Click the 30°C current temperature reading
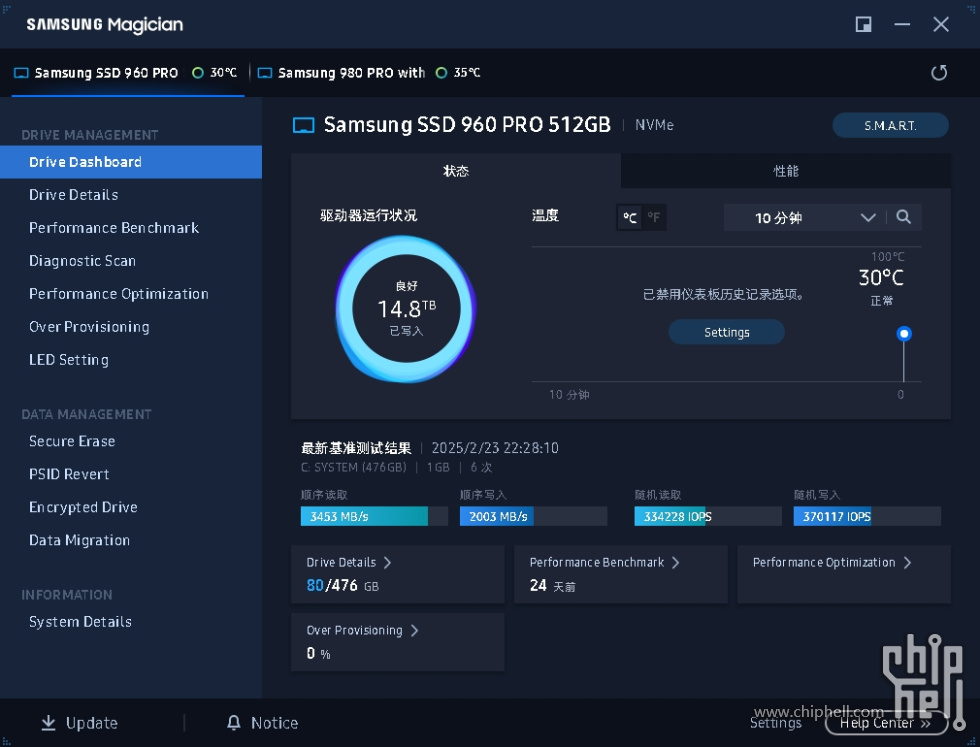This screenshot has height=747, width=980. click(x=881, y=278)
